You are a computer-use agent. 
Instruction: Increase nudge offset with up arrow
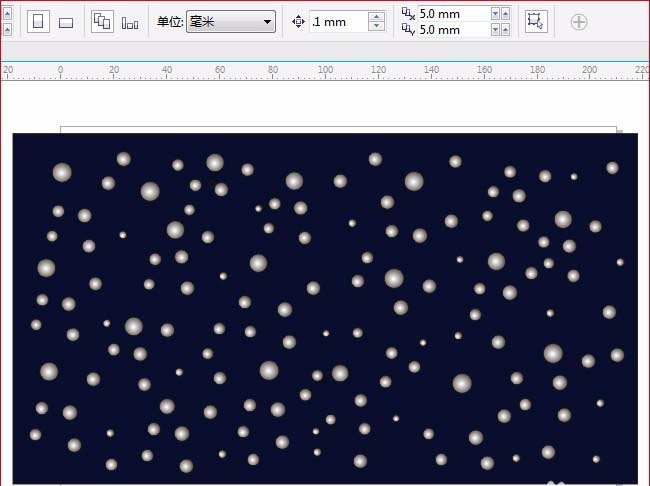pos(376,17)
